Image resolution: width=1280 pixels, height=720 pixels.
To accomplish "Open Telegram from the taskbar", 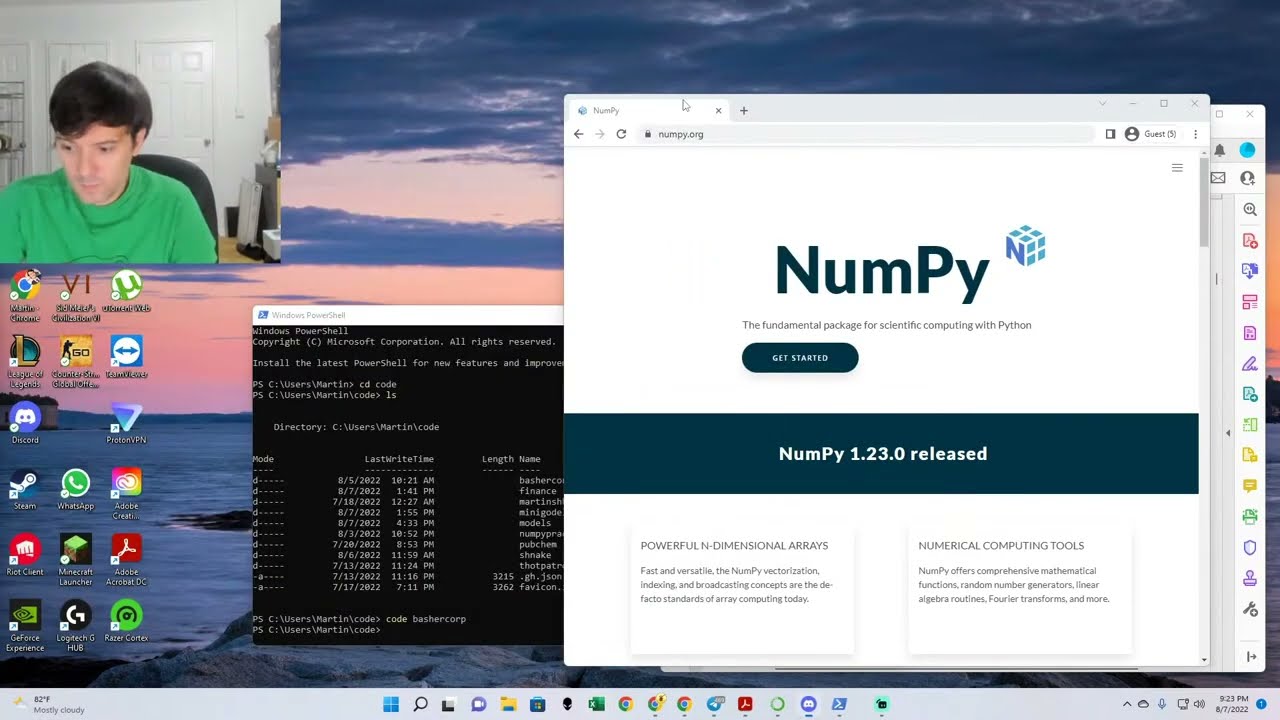I will [x=714, y=704].
